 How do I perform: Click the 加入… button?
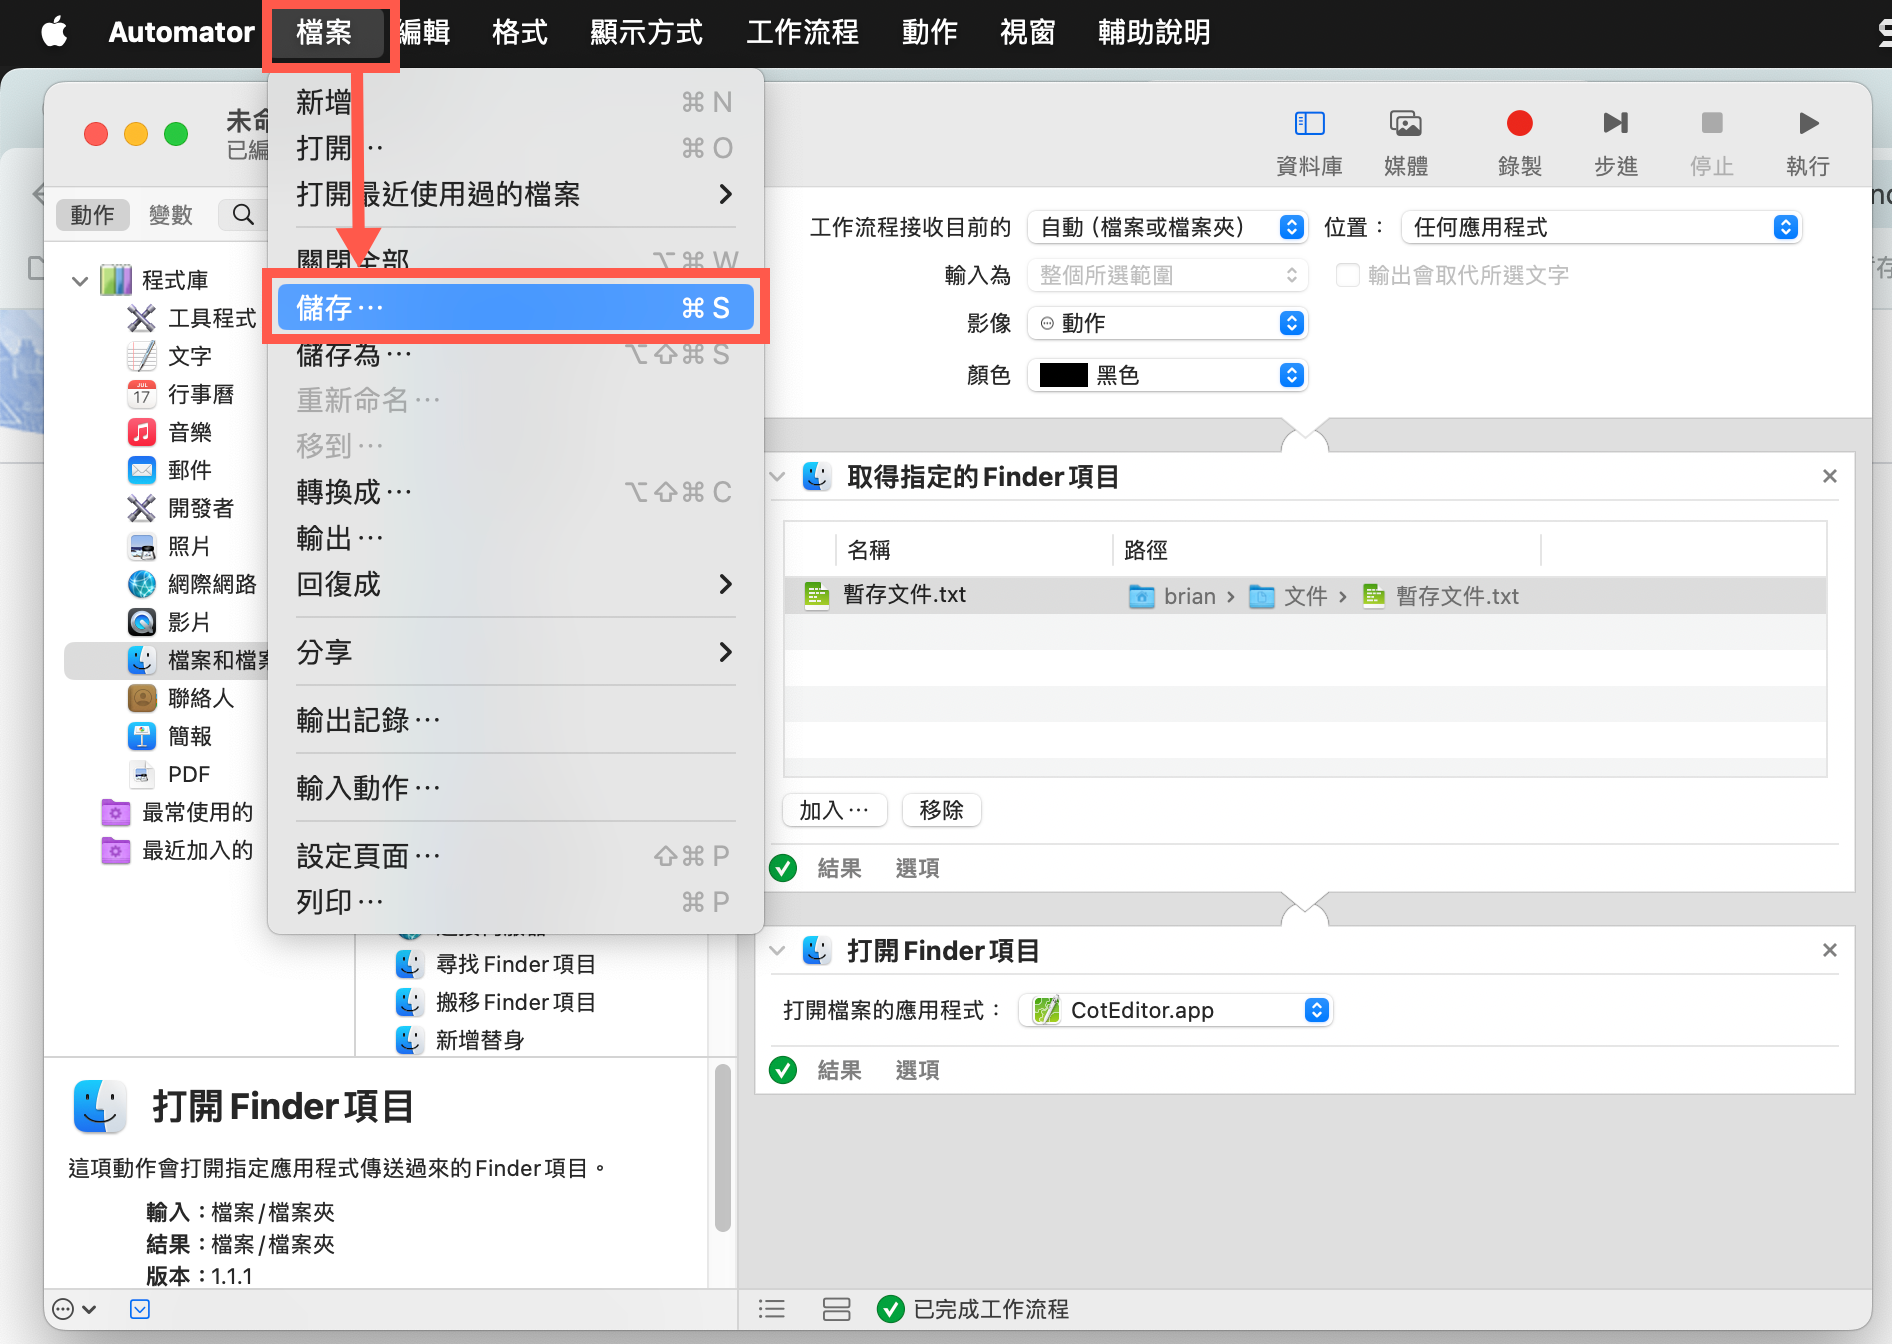coord(835,810)
